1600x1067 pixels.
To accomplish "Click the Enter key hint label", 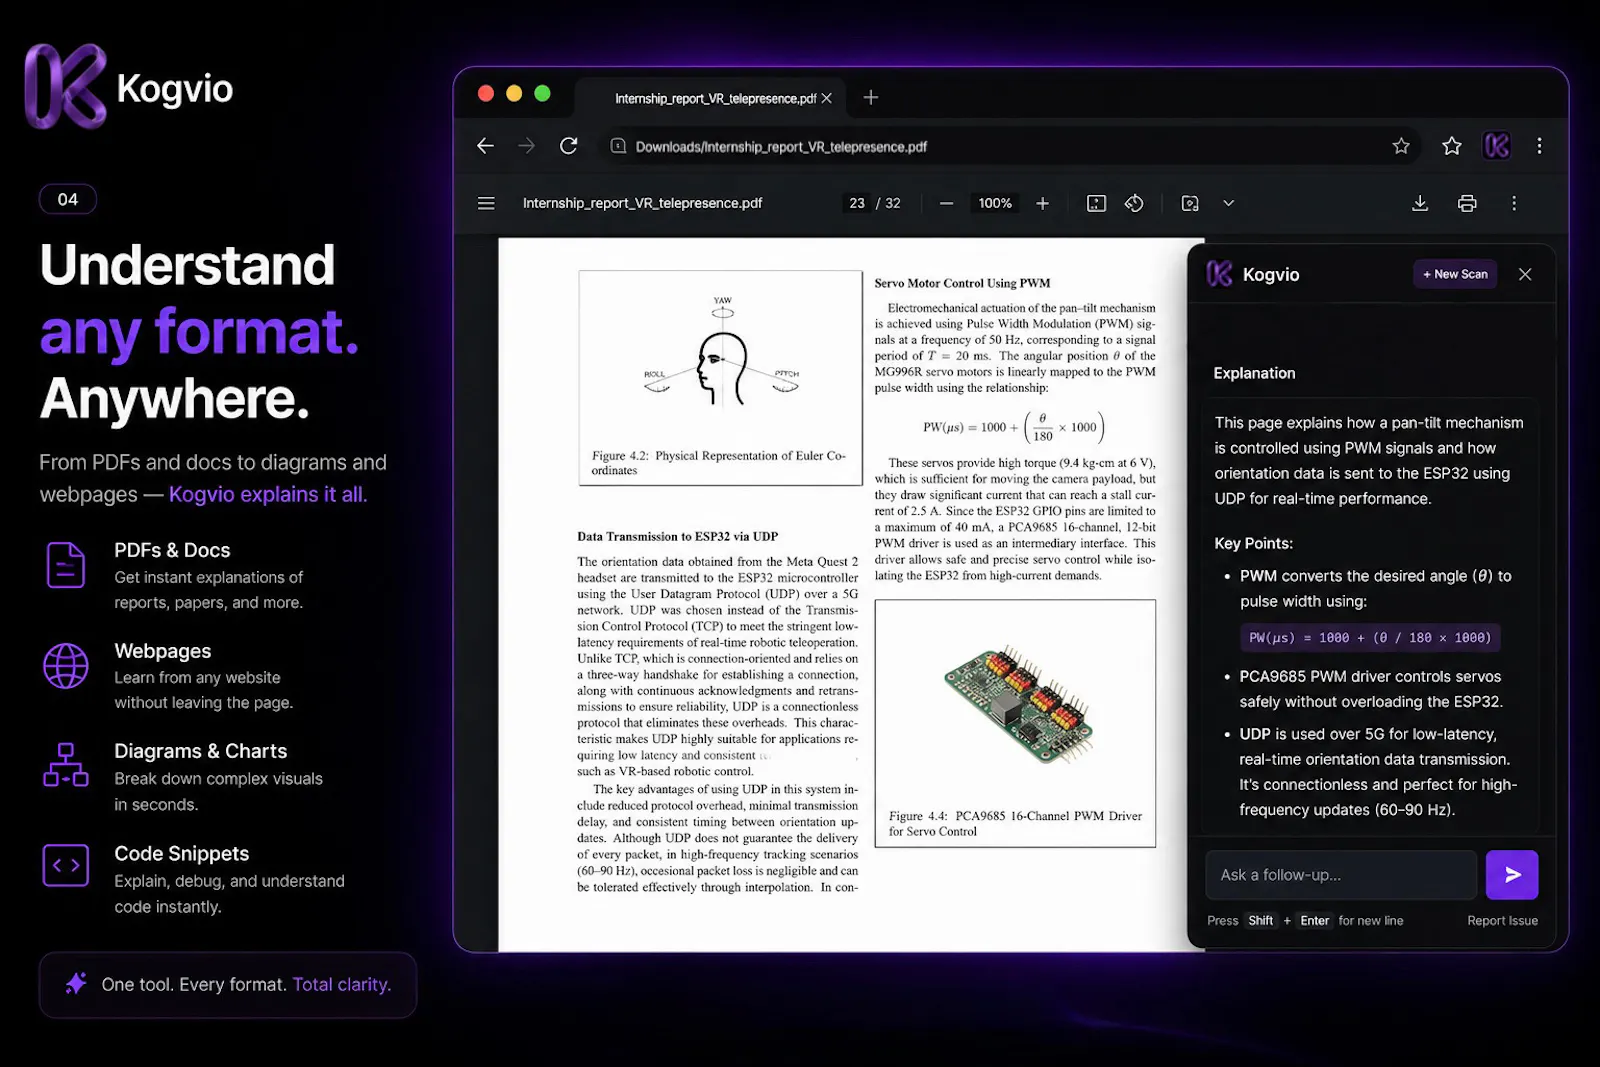I will pyautogui.click(x=1315, y=921).
